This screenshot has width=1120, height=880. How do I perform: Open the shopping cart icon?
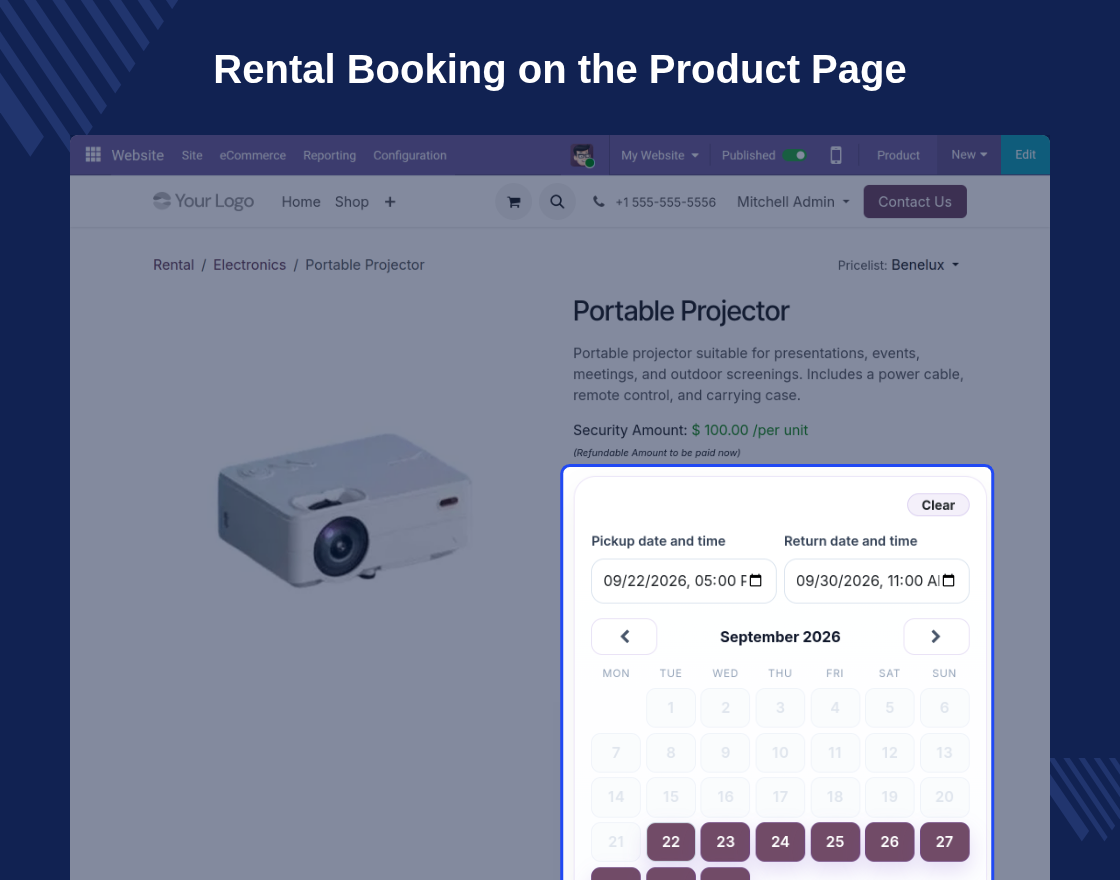[x=514, y=202]
